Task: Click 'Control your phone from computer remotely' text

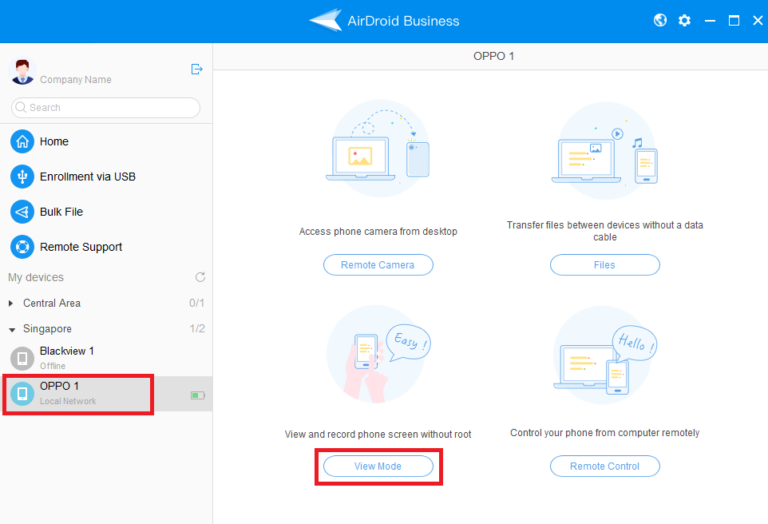Action: [x=605, y=433]
